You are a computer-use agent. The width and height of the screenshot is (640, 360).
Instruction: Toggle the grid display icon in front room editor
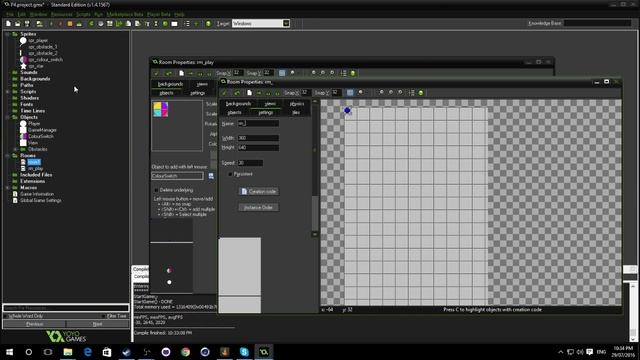point(350,93)
